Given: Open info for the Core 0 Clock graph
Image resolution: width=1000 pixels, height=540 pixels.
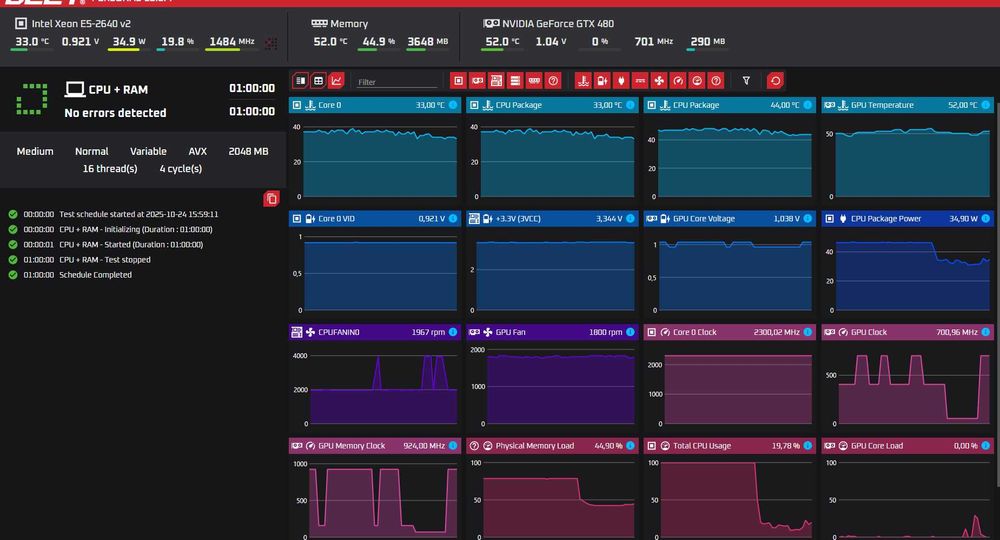Looking at the screenshot, I should click(x=807, y=332).
